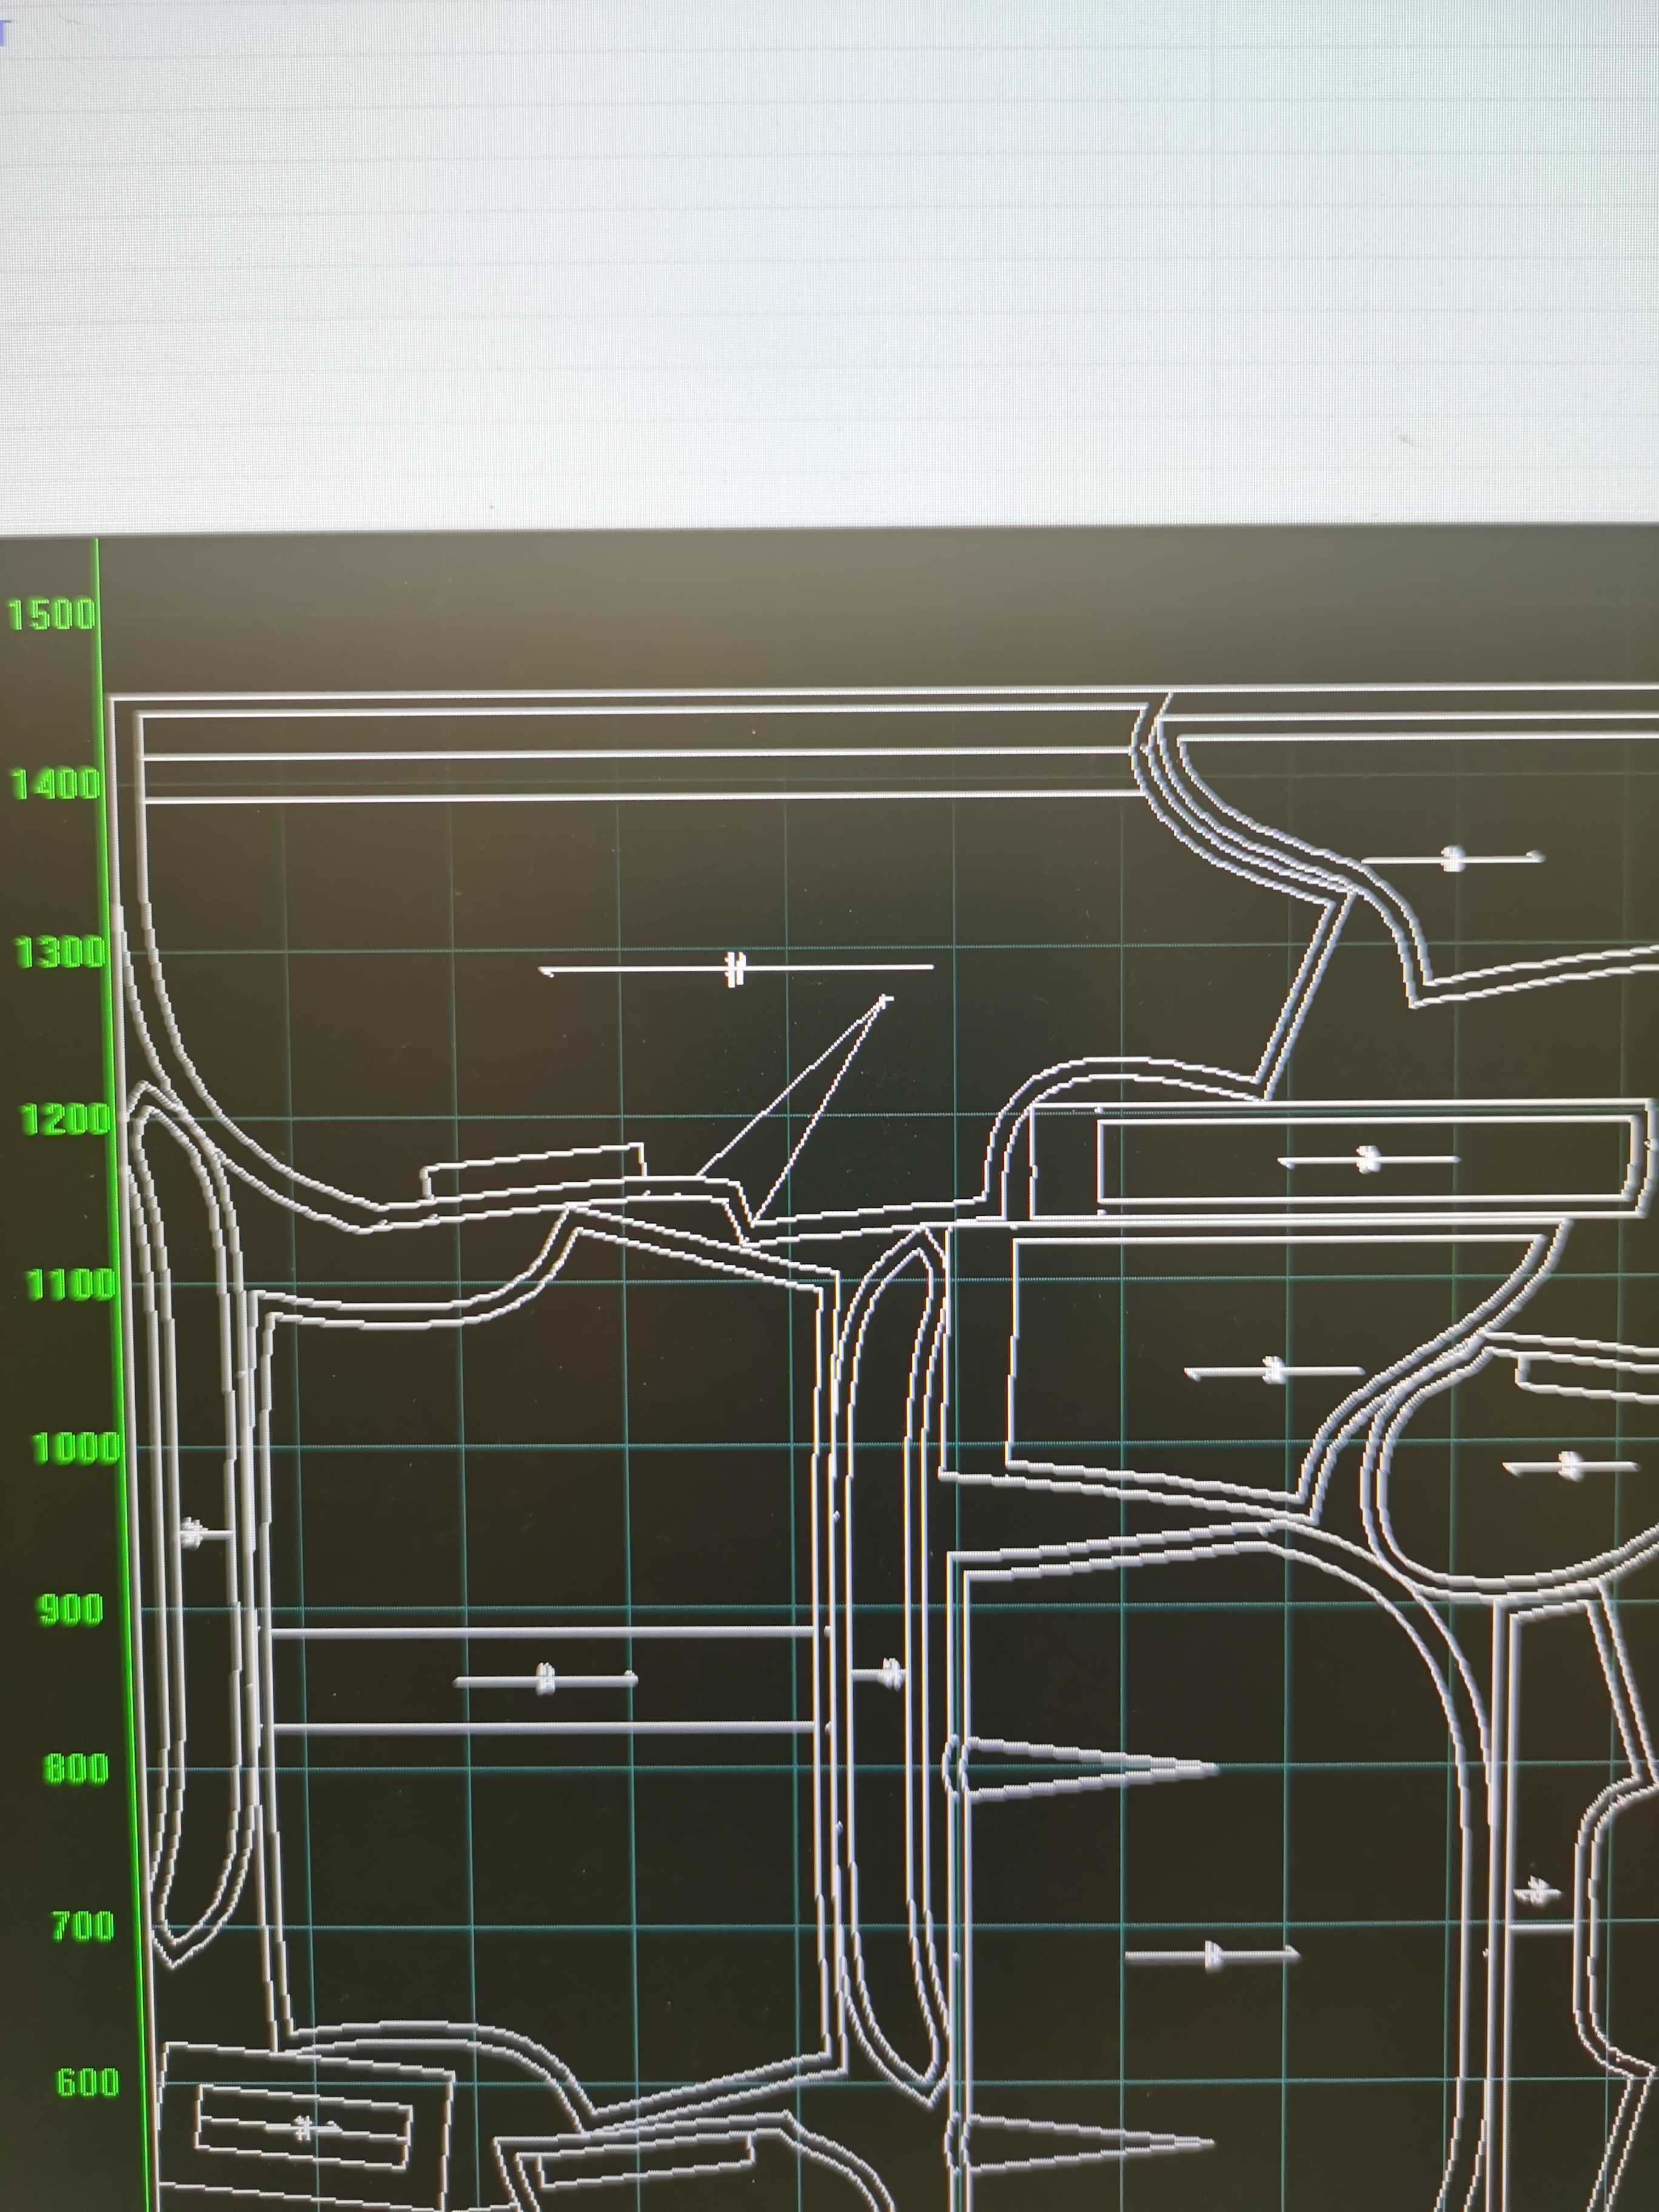Click the 1400 ruler label
Viewport: 1659px width, 2212px height.
click(x=56, y=784)
